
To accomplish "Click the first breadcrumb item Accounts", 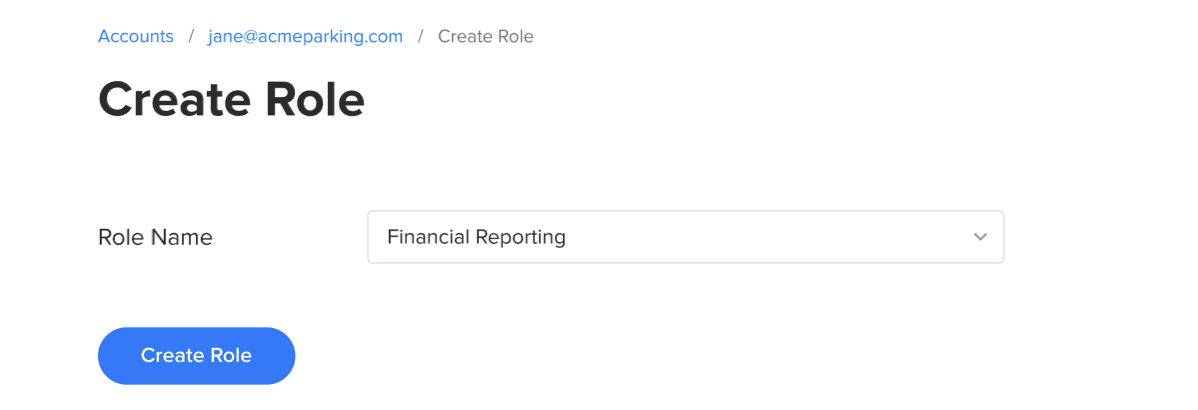I will point(135,37).
